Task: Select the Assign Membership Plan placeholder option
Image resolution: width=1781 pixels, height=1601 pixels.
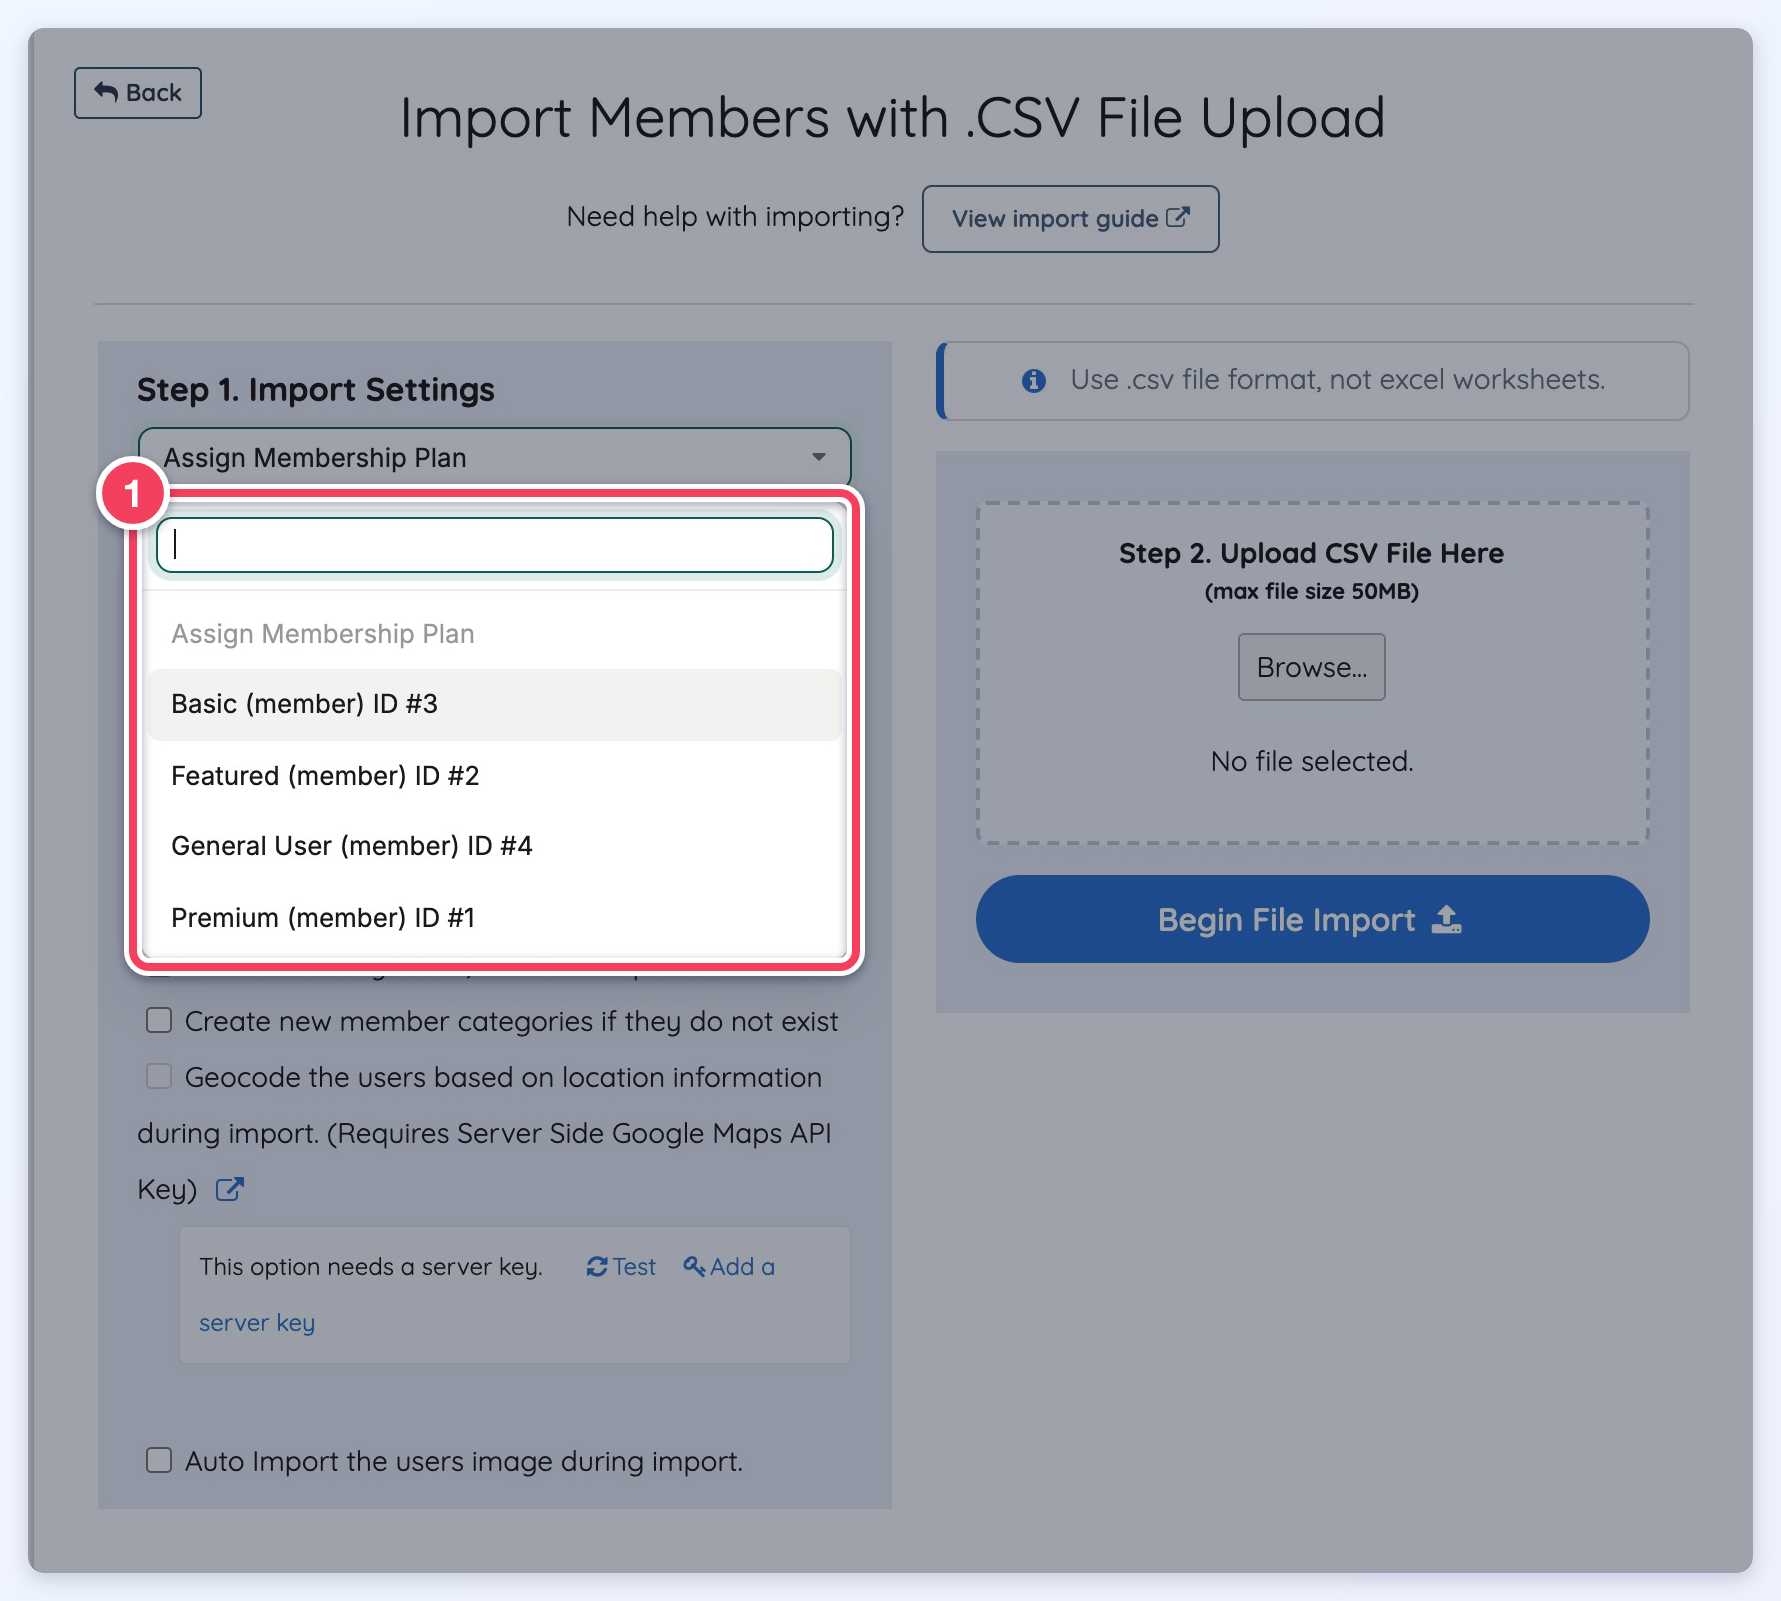Action: click(x=495, y=634)
